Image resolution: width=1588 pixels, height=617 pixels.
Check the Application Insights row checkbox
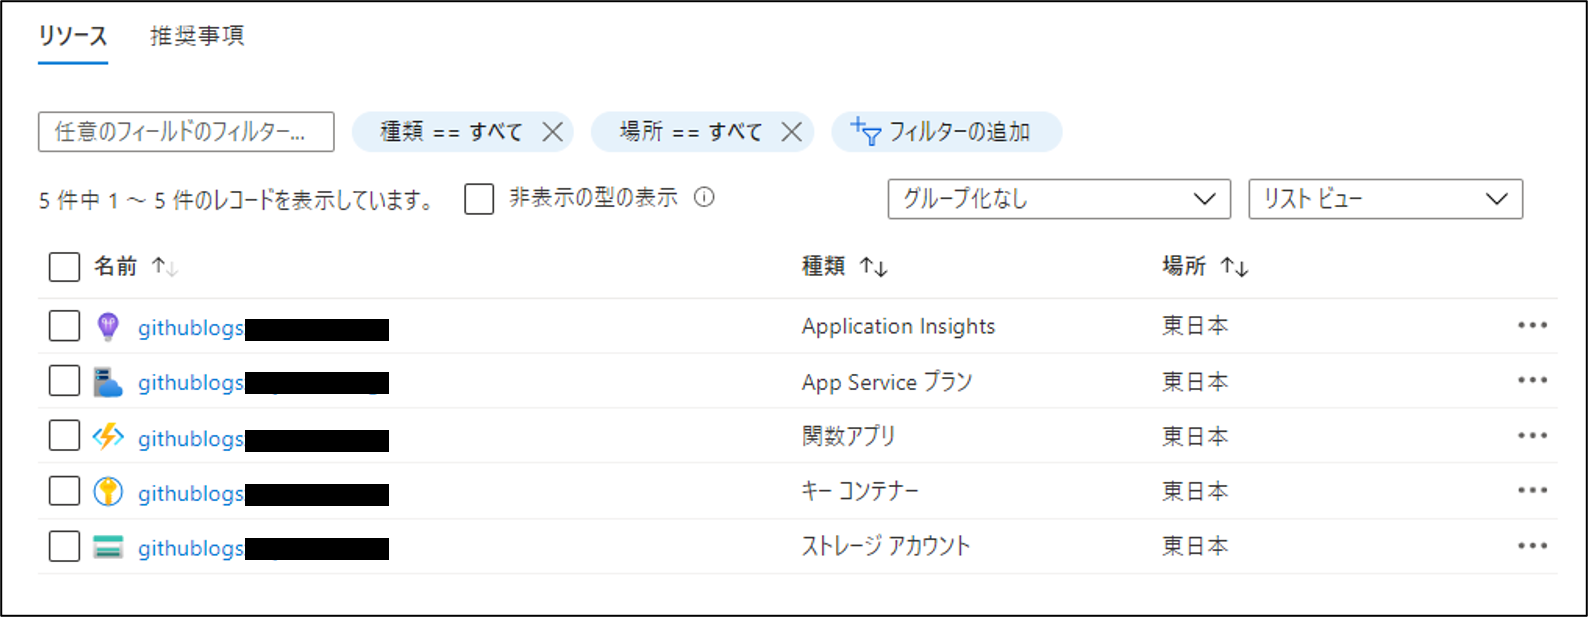click(65, 326)
